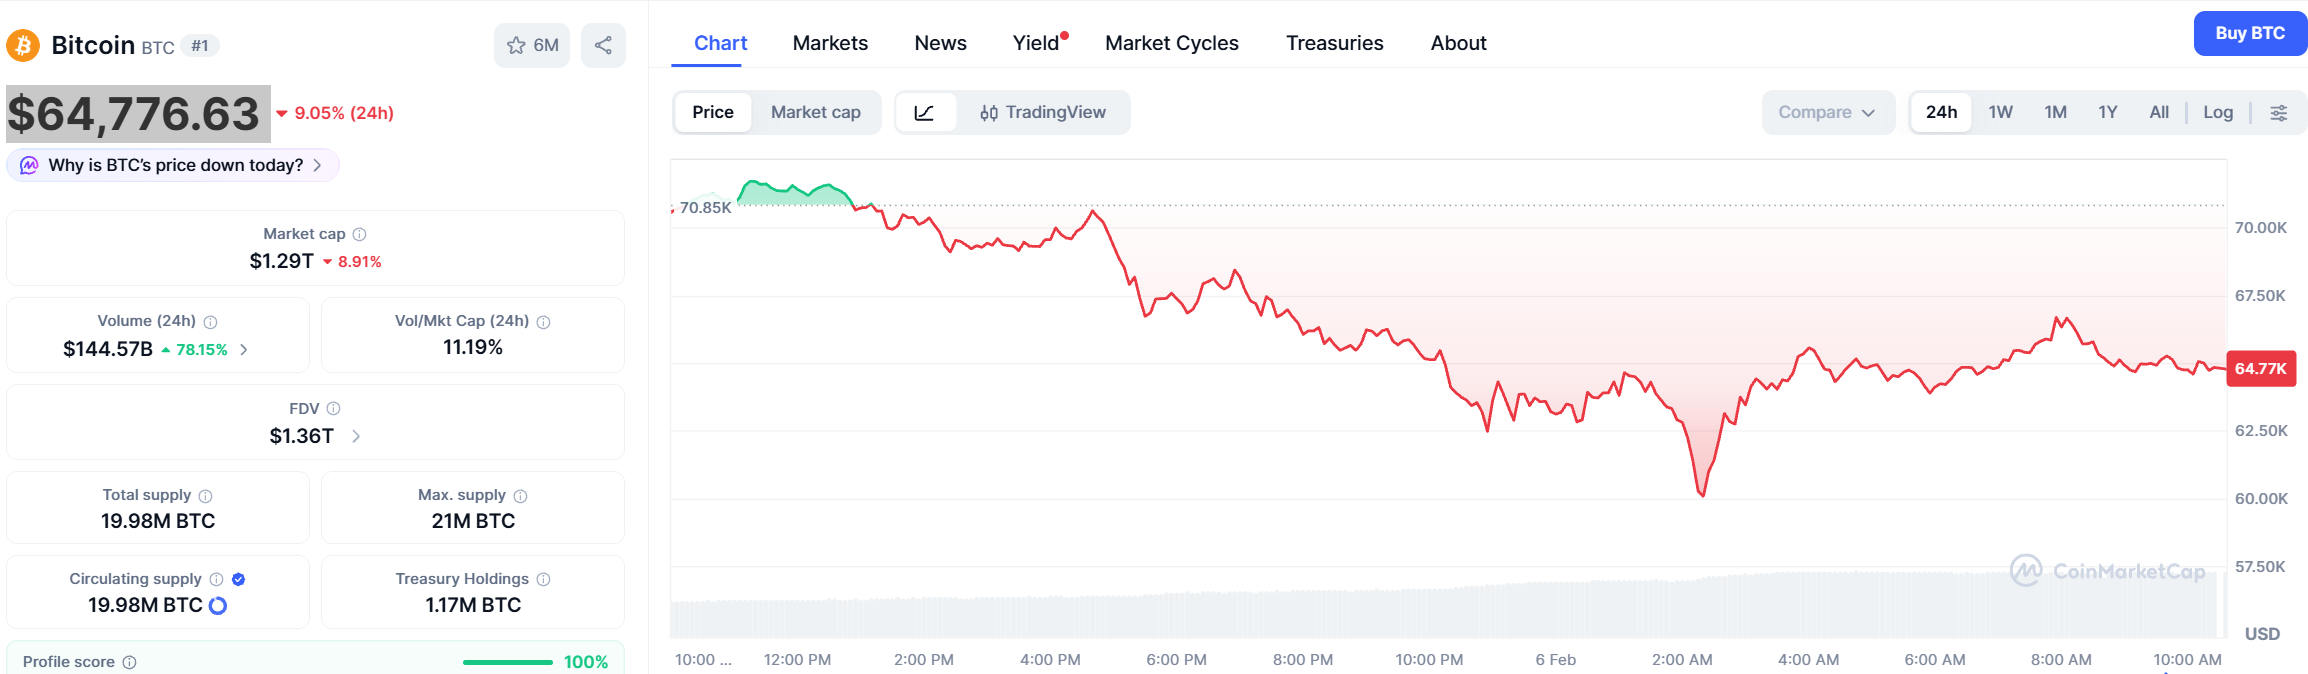Toggle Log scale on the chart
This screenshot has height=674, width=2308.
[x=2218, y=113]
